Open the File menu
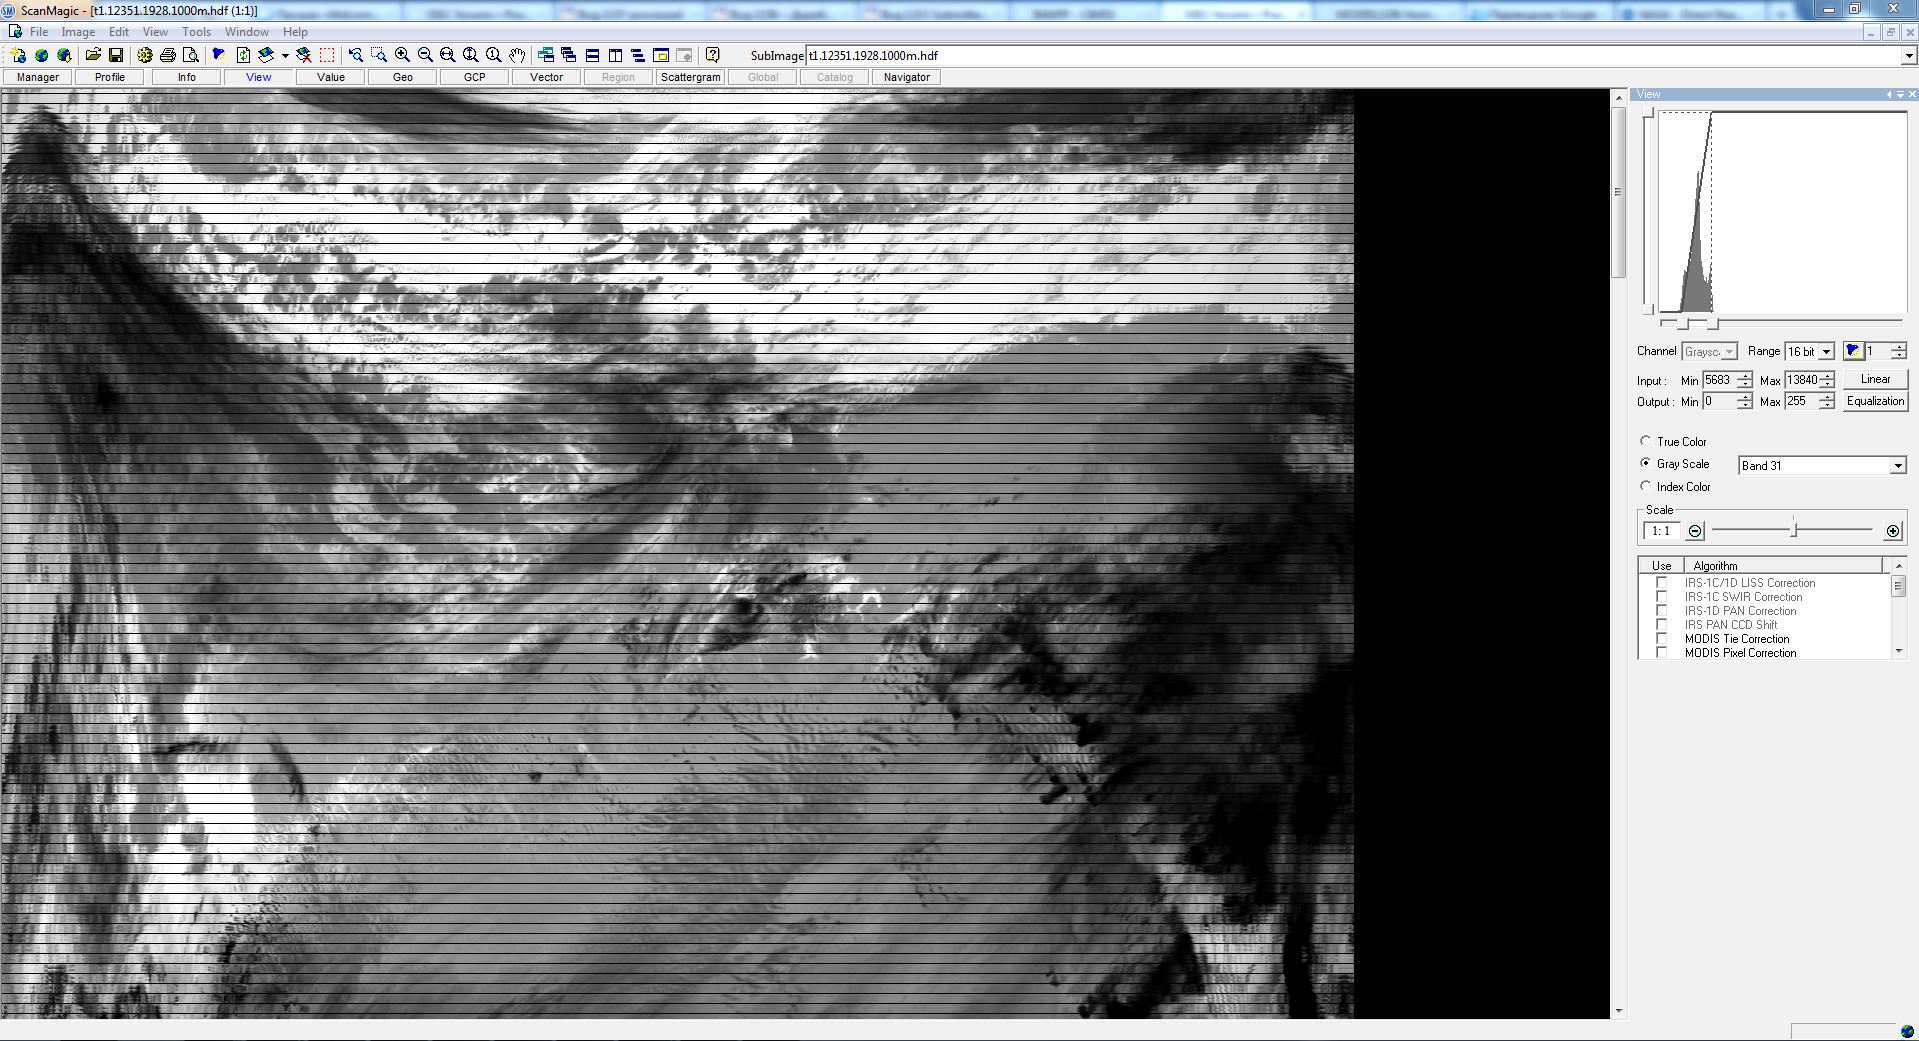The width and height of the screenshot is (1919, 1041). [x=39, y=32]
